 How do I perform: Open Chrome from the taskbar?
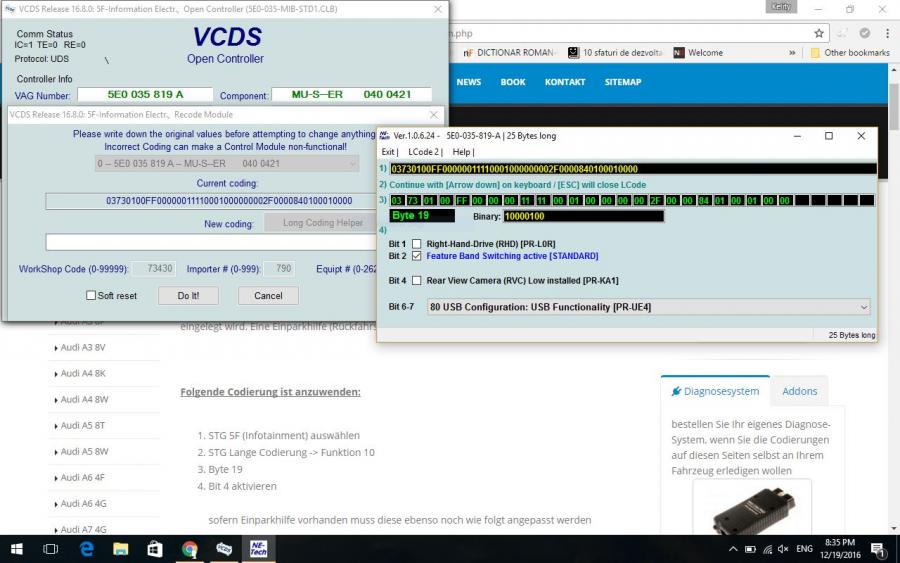(190, 549)
